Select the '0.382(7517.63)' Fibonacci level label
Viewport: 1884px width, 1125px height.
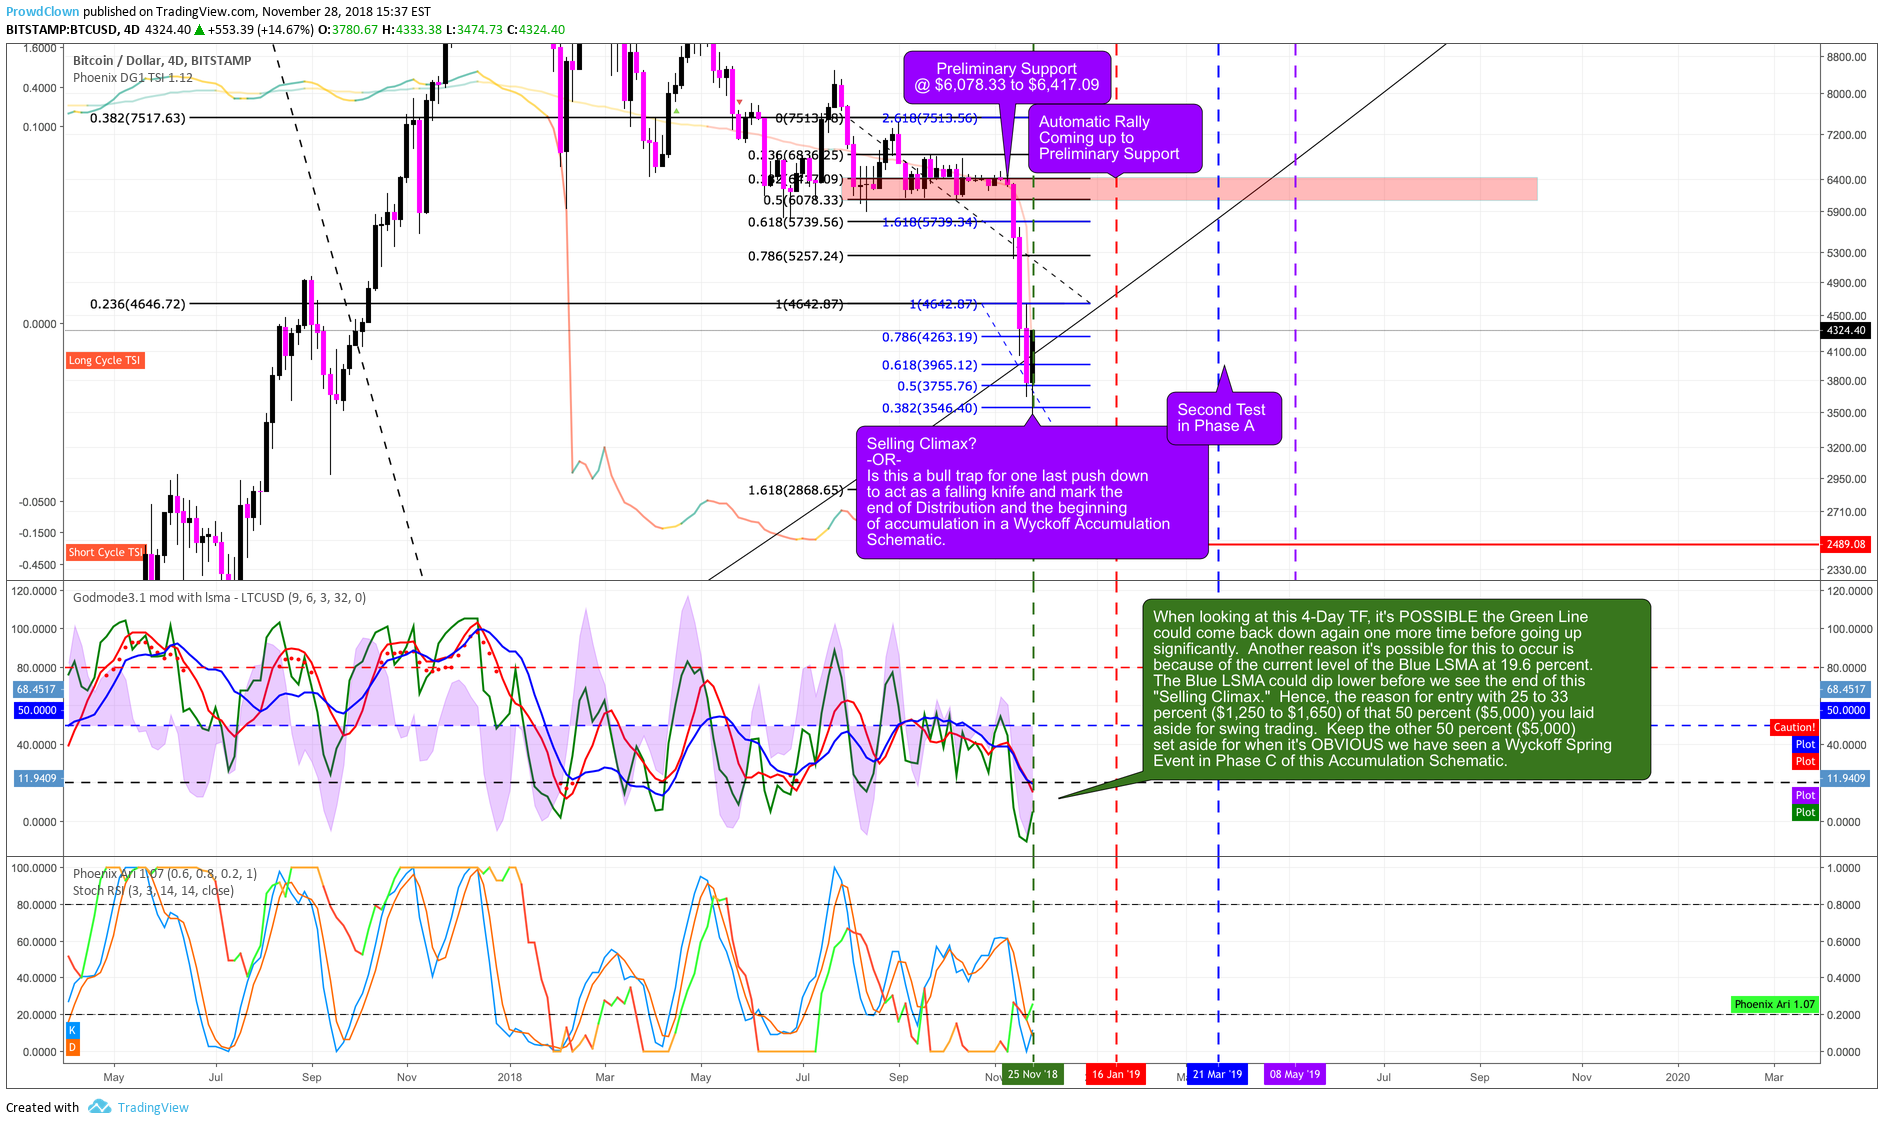pyautogui.click(x=138, y=118)
